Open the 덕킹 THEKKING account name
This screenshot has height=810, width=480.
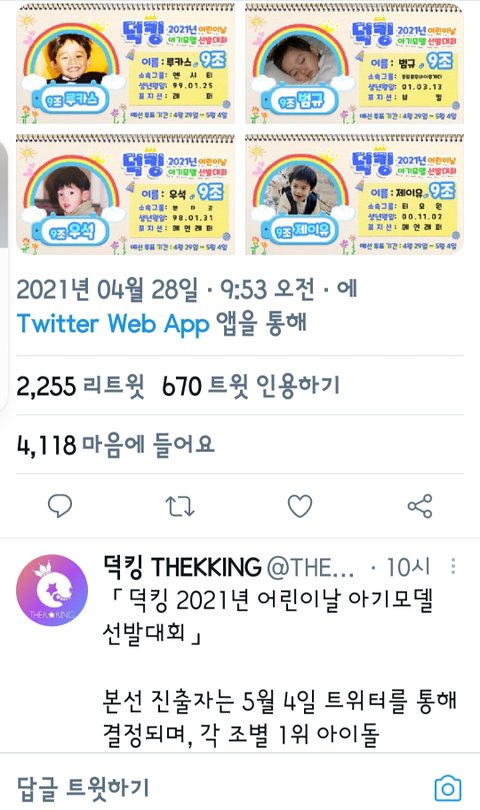[x=182, y=567]
